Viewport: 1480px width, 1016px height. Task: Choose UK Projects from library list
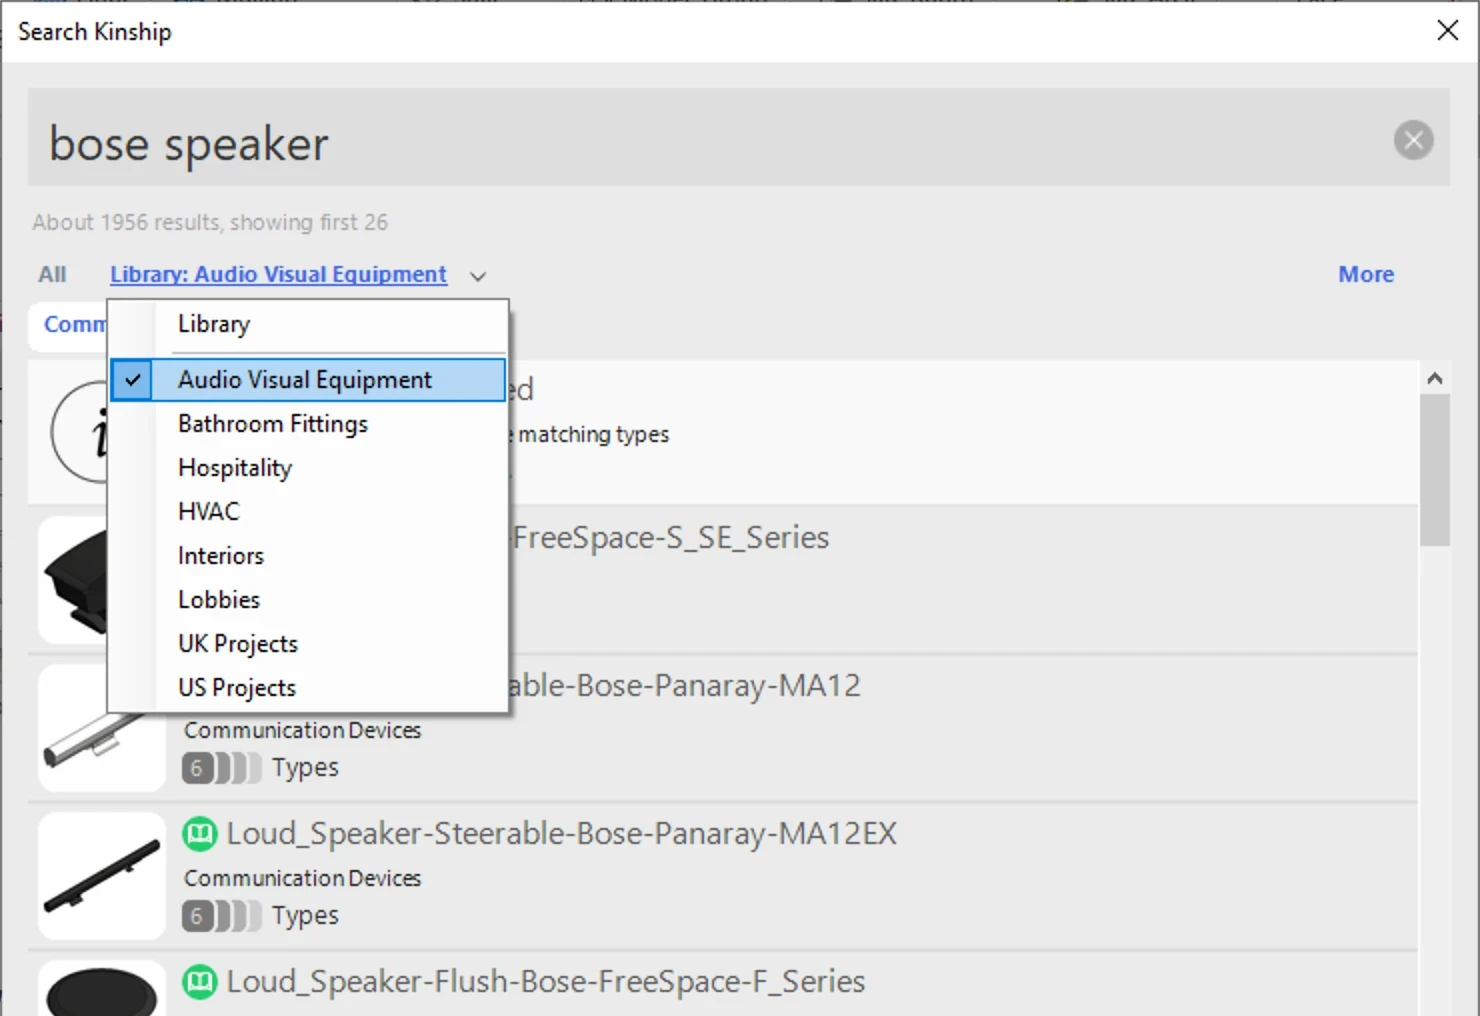(308, 644)
